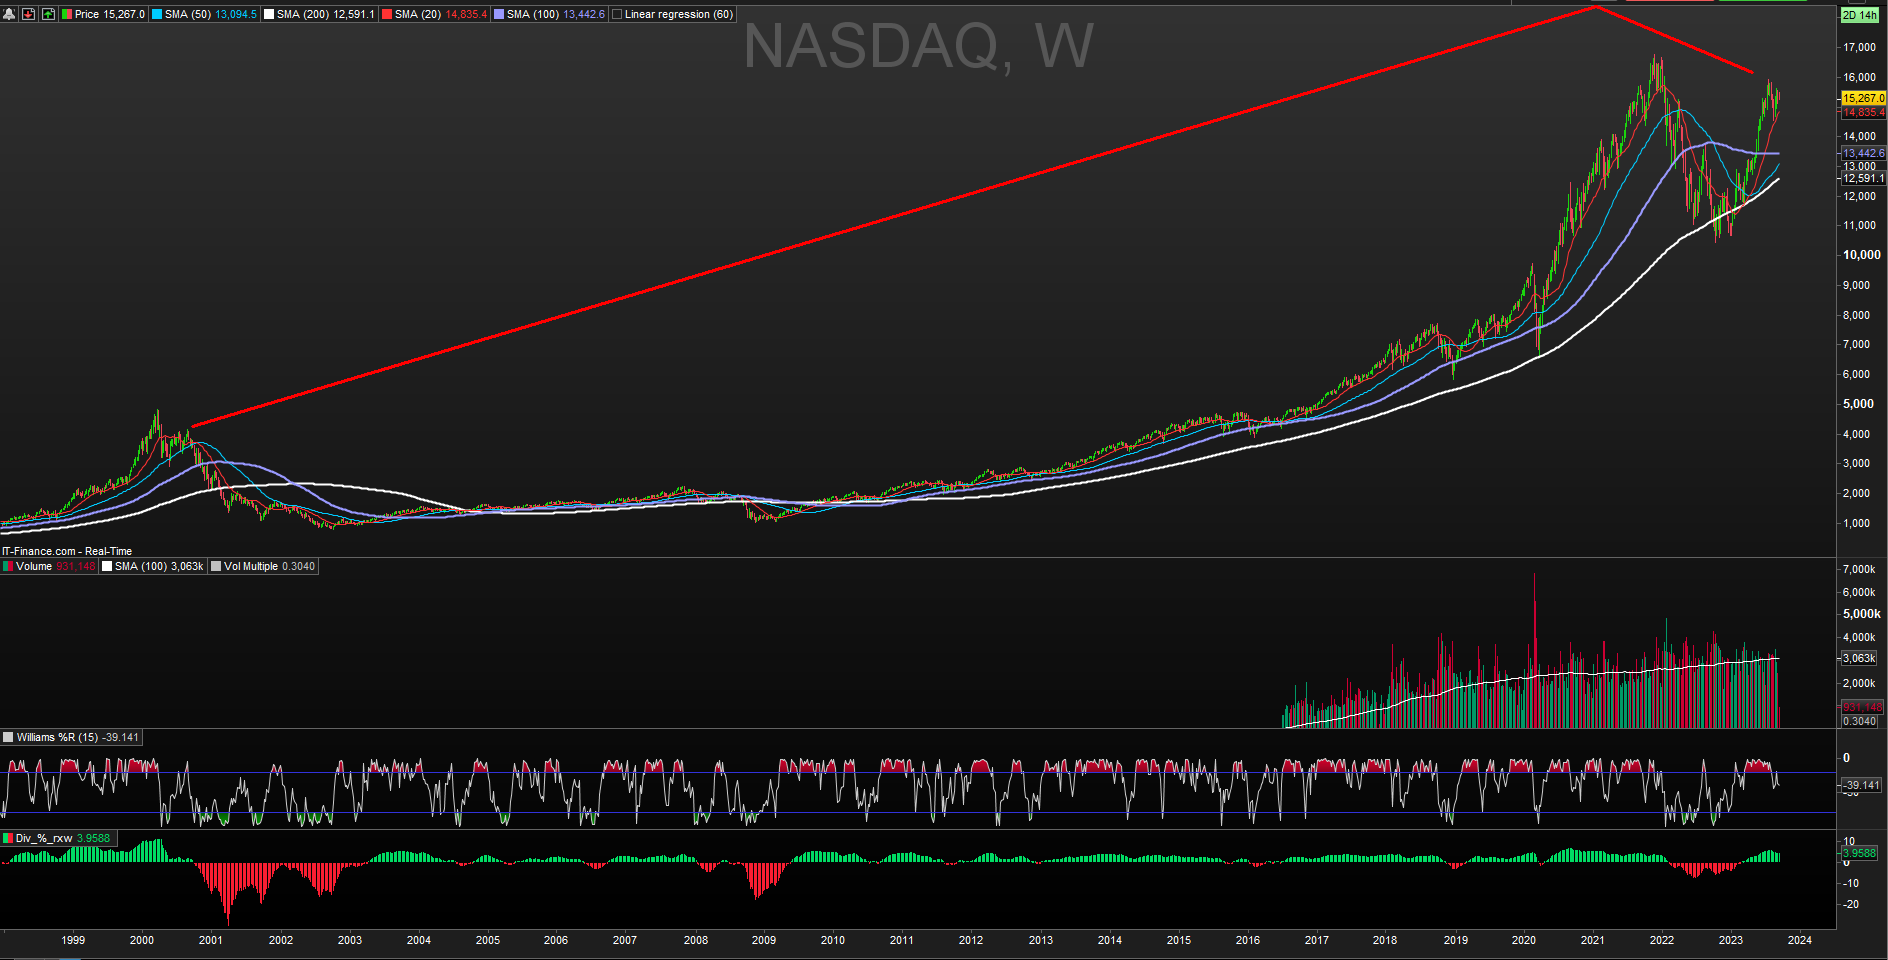Click the 2020 year on time axis
The width and height of the screenshot is (1888, 960).
pos(1523,940)
